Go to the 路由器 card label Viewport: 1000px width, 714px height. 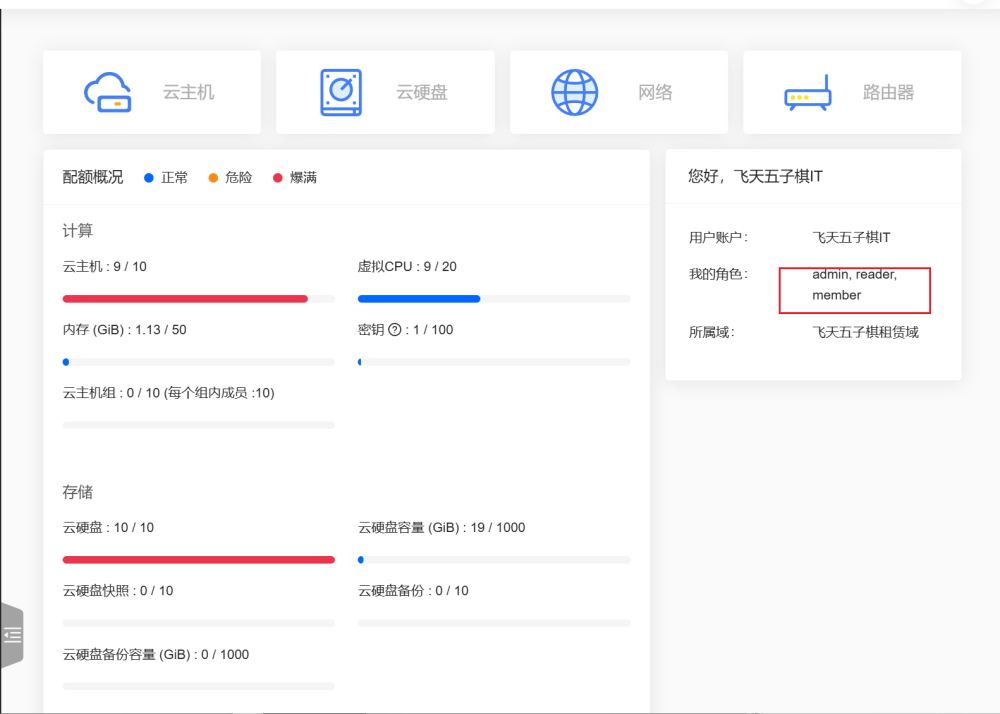(x=888, y=92)
